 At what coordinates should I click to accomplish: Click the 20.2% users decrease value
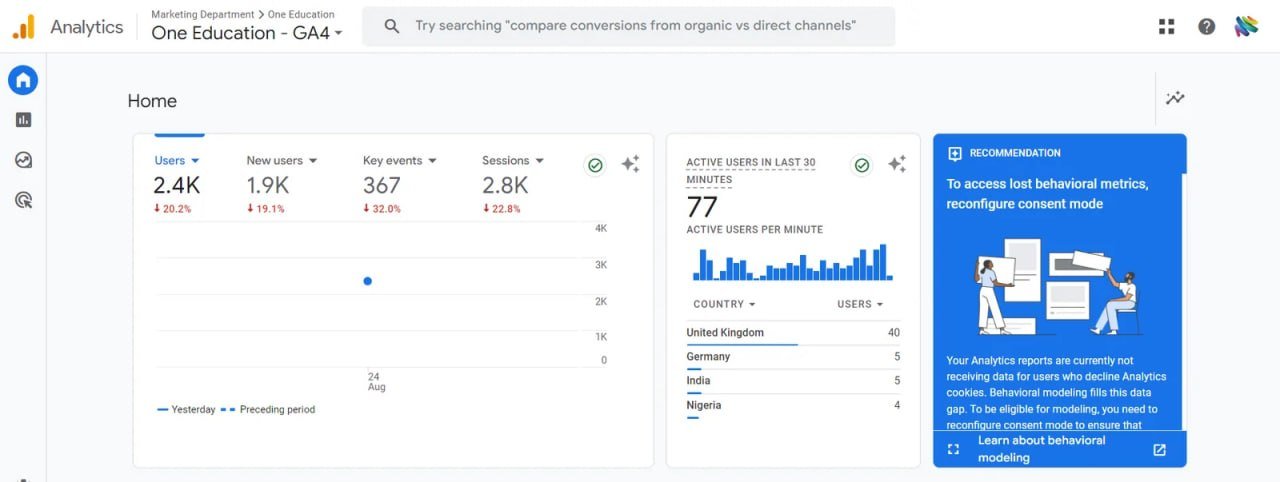[x=172, y=209]
